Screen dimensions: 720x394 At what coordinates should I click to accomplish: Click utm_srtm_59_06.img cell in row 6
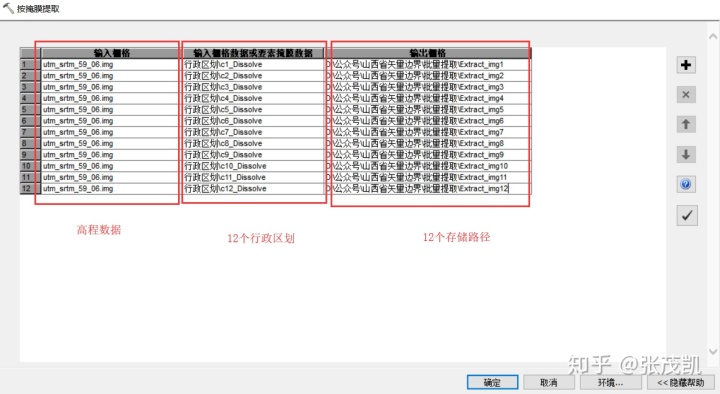click(112, 121)
